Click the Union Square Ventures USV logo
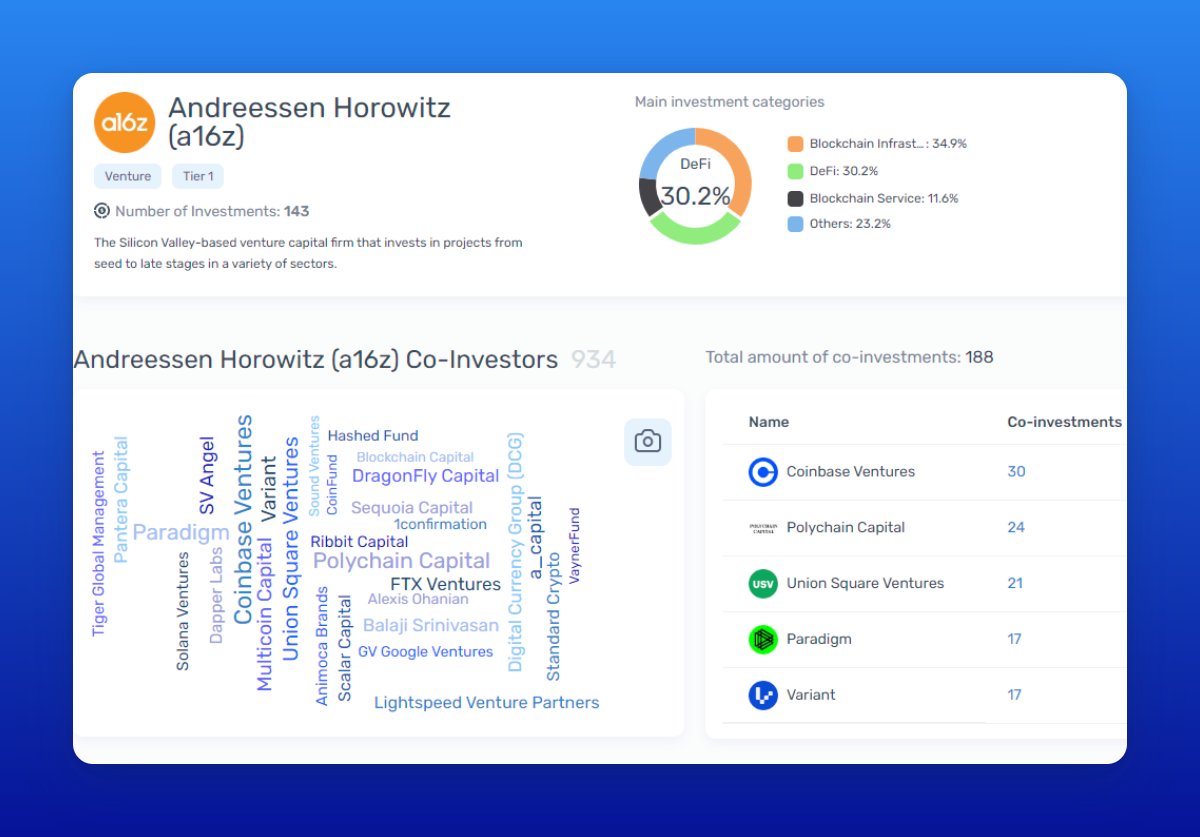Viewport: 1200px width, 837px height. pos(763,583)
